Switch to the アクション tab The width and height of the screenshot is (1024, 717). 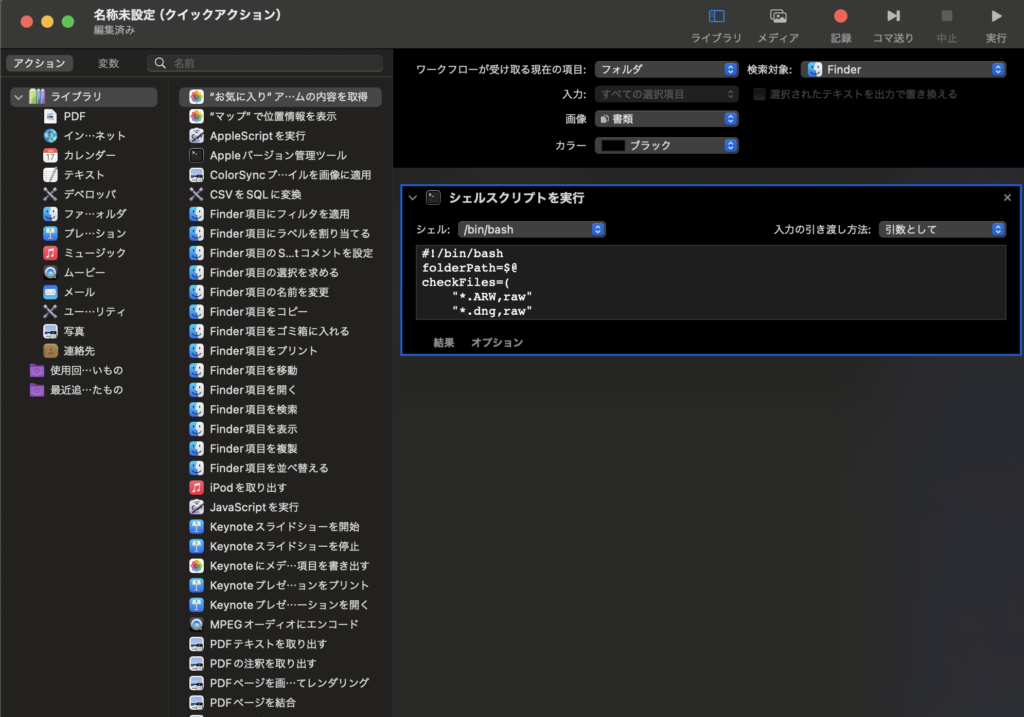[39, 63]
